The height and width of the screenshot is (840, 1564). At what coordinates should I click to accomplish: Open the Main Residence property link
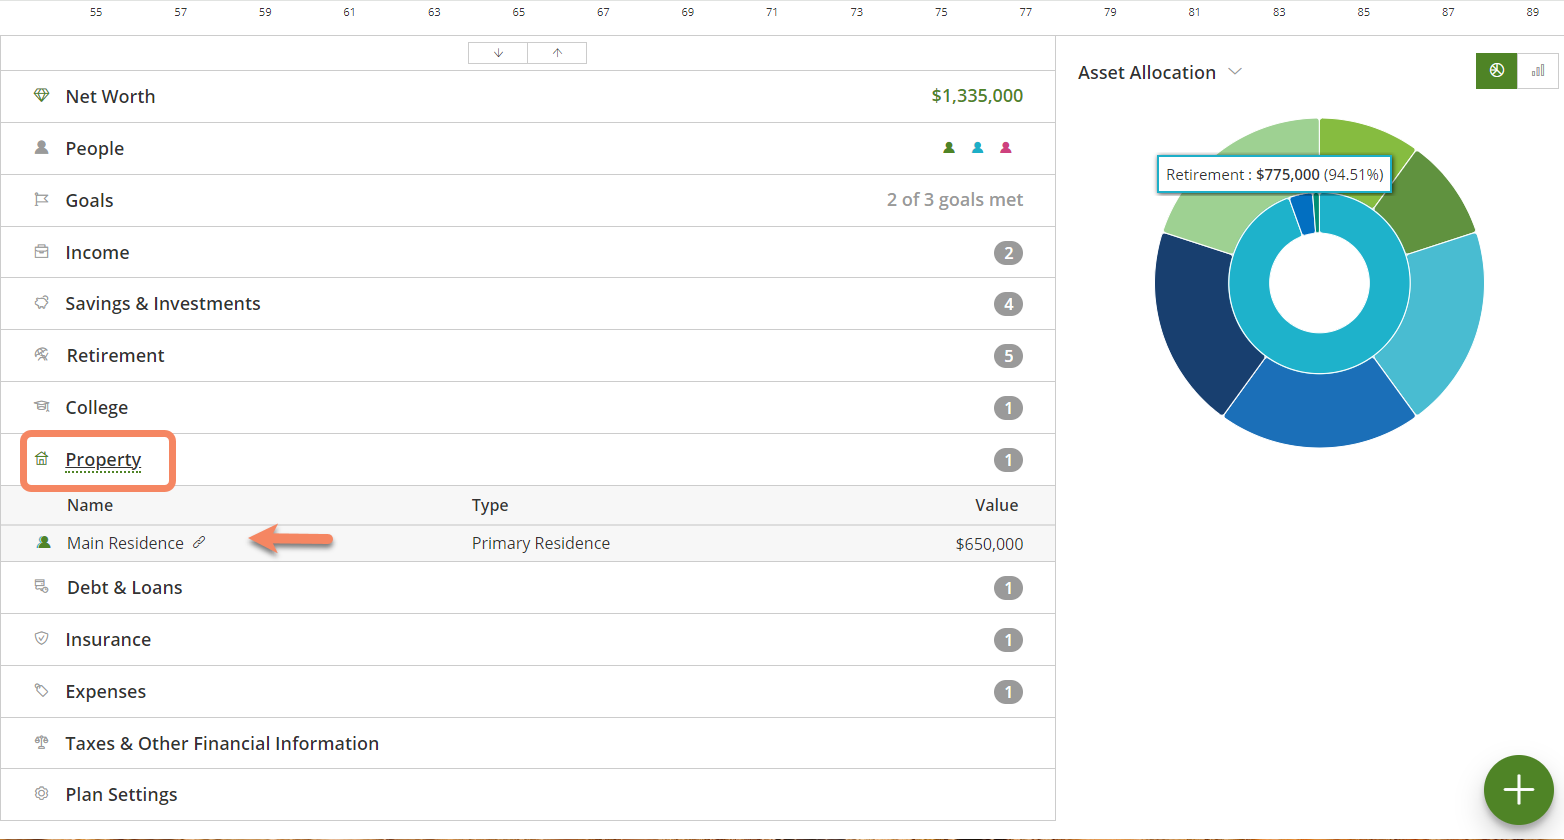coord(125,543)
